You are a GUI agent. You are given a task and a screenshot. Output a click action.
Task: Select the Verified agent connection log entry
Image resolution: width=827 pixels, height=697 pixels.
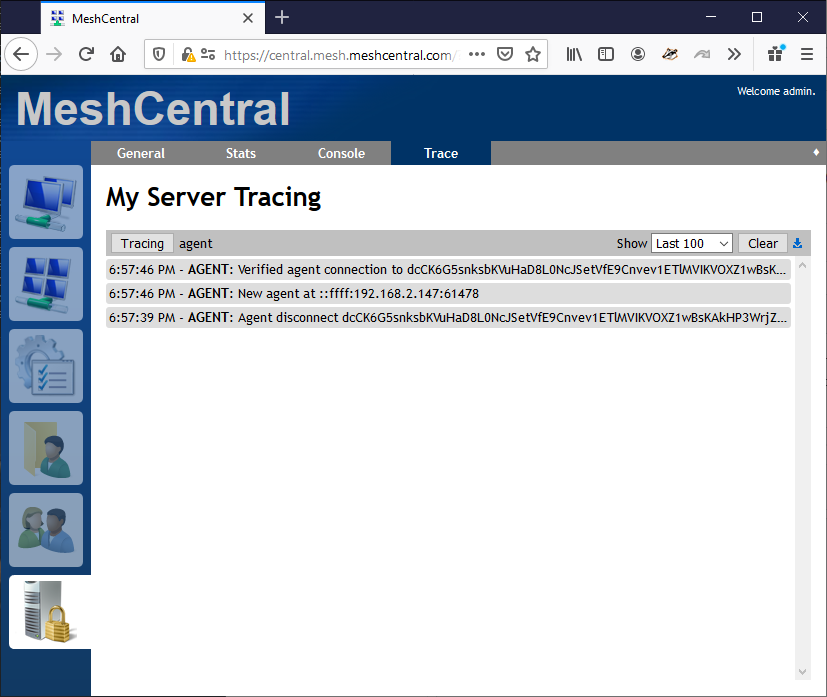448,269
